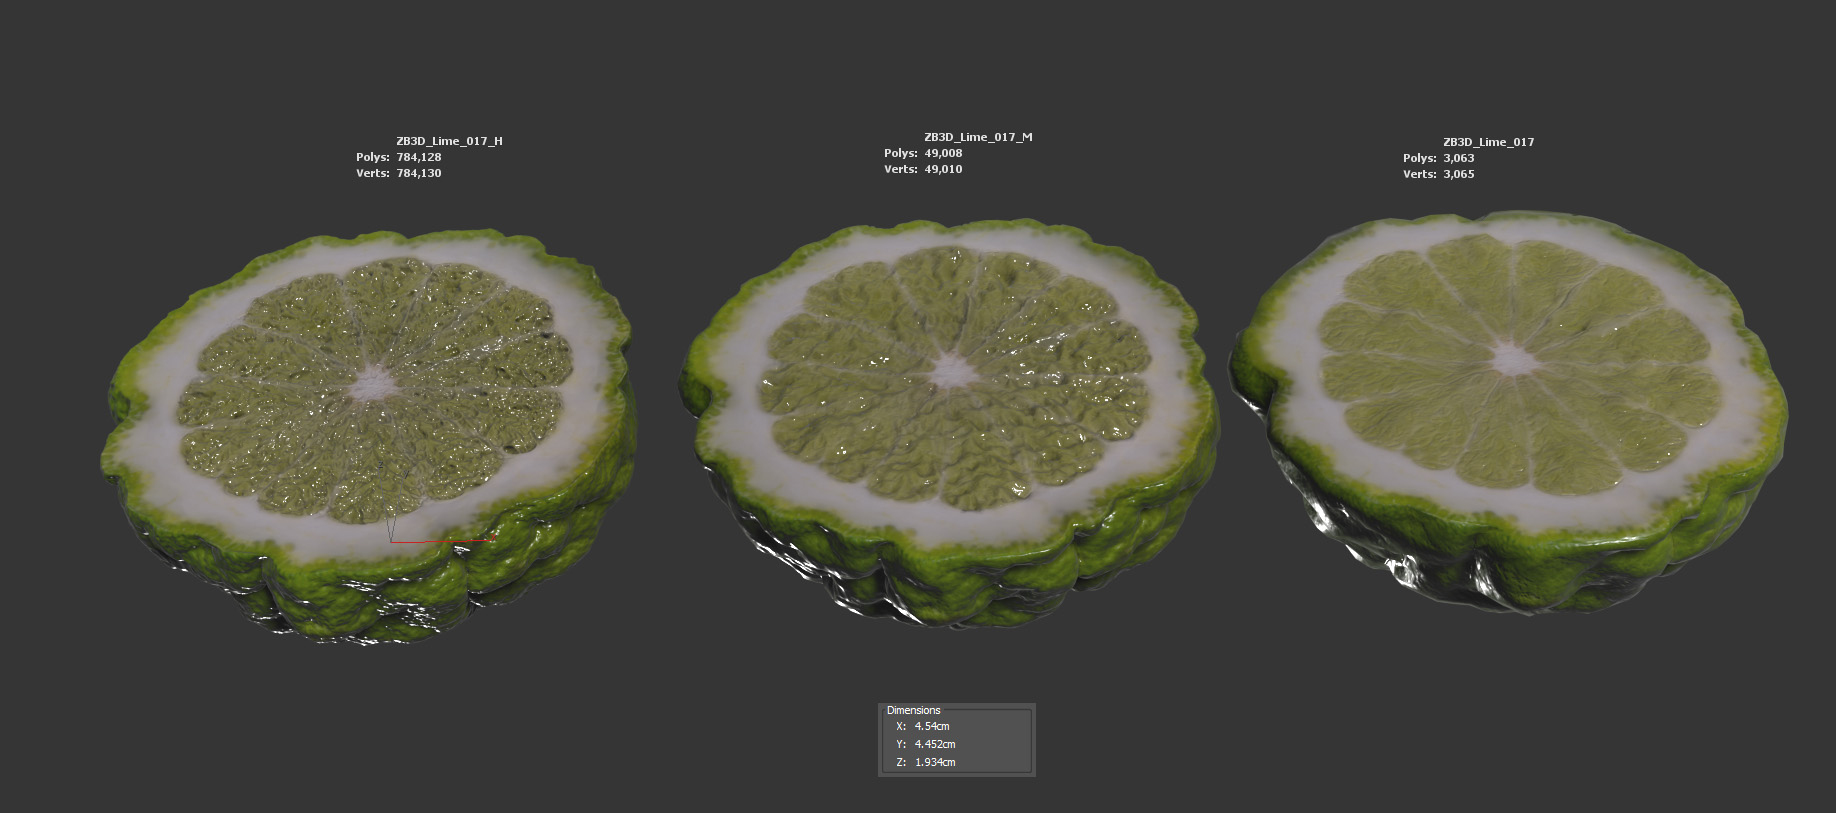The height and width of the screenshot is (813, 1836).
Task: Click the 3,063 polys count
Action: [x=1458, y=158]
